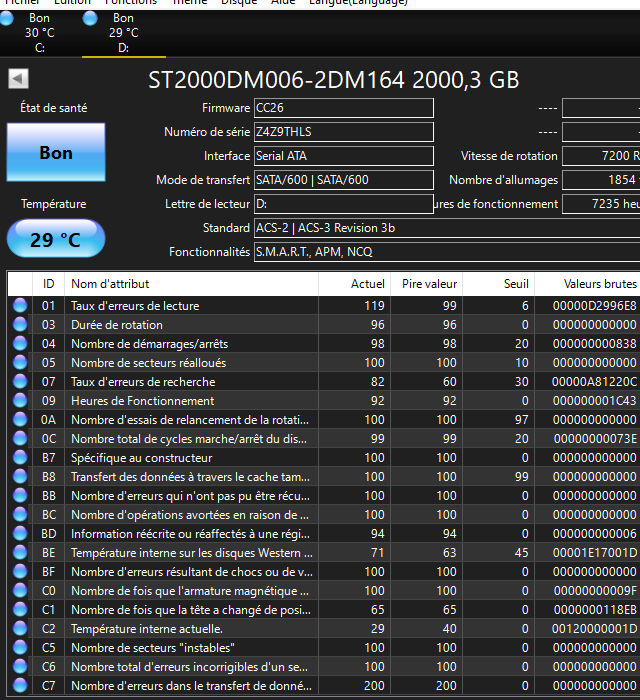The width and height of the screenshot is (640, 700).
Task: Click the Interface field Serial ATA
Action: point(344,156)
